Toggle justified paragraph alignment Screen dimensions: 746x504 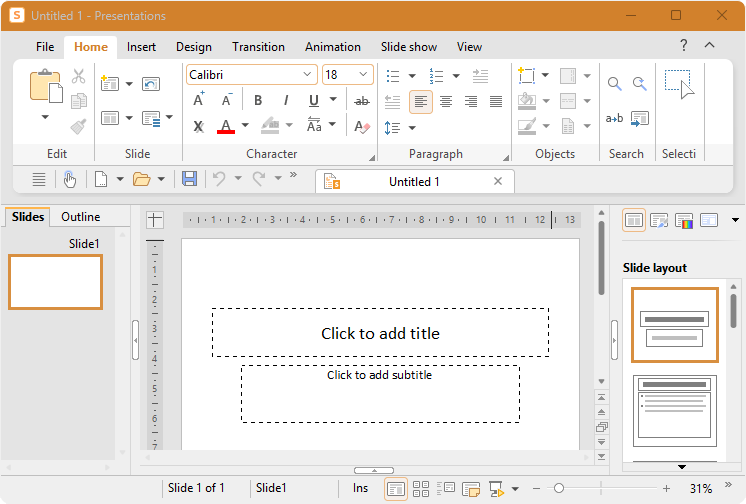click(496, 101)
